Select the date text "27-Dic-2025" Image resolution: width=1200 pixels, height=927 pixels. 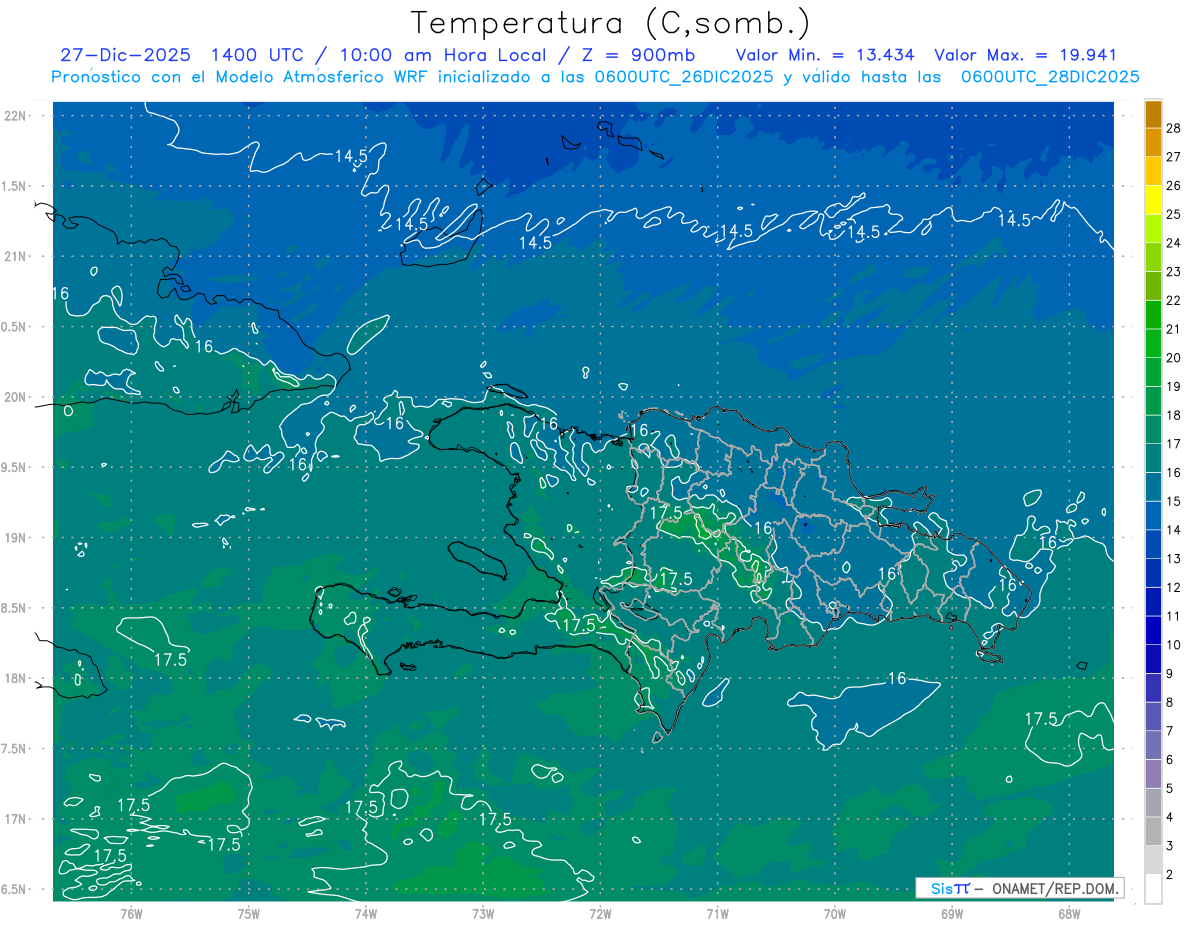coord(127,55)
